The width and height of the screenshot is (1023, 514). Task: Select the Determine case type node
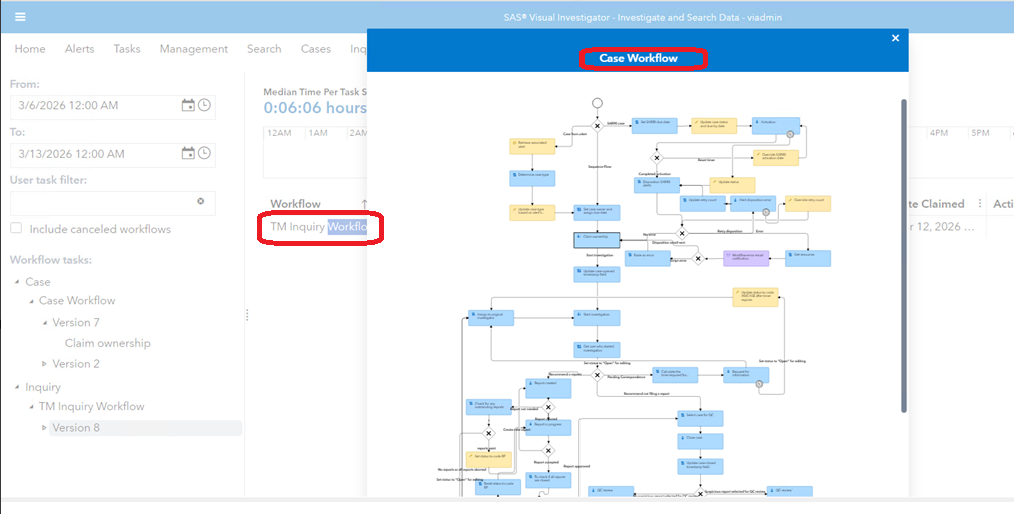click(532, 178)
